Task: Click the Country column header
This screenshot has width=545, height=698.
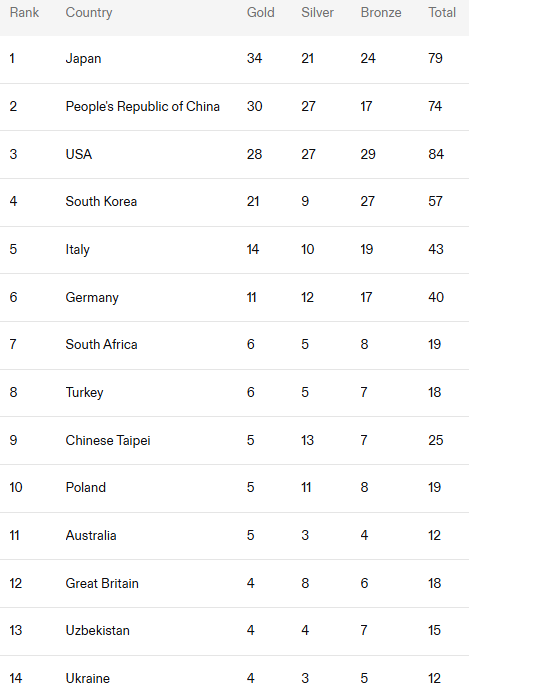Action: 89,13
